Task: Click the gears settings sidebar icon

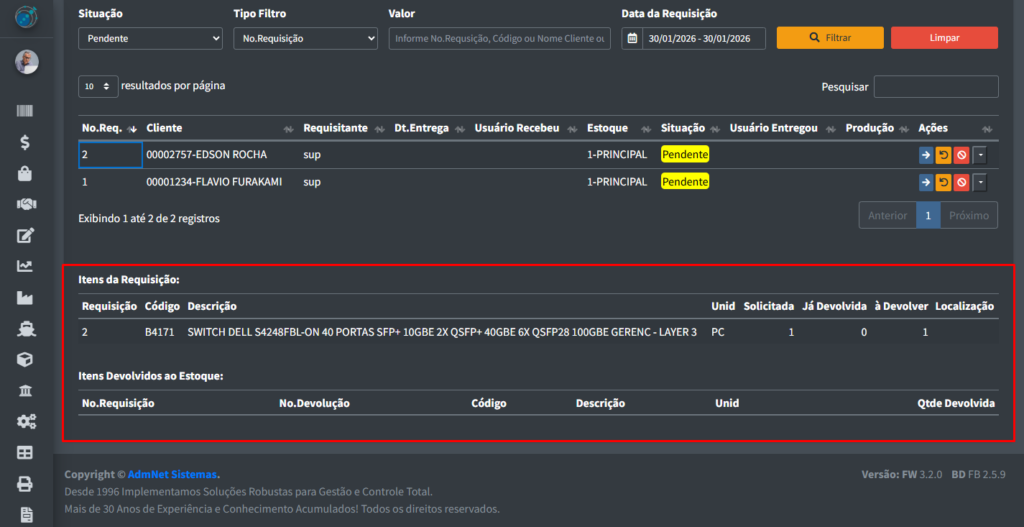Action: click(26, 421)
